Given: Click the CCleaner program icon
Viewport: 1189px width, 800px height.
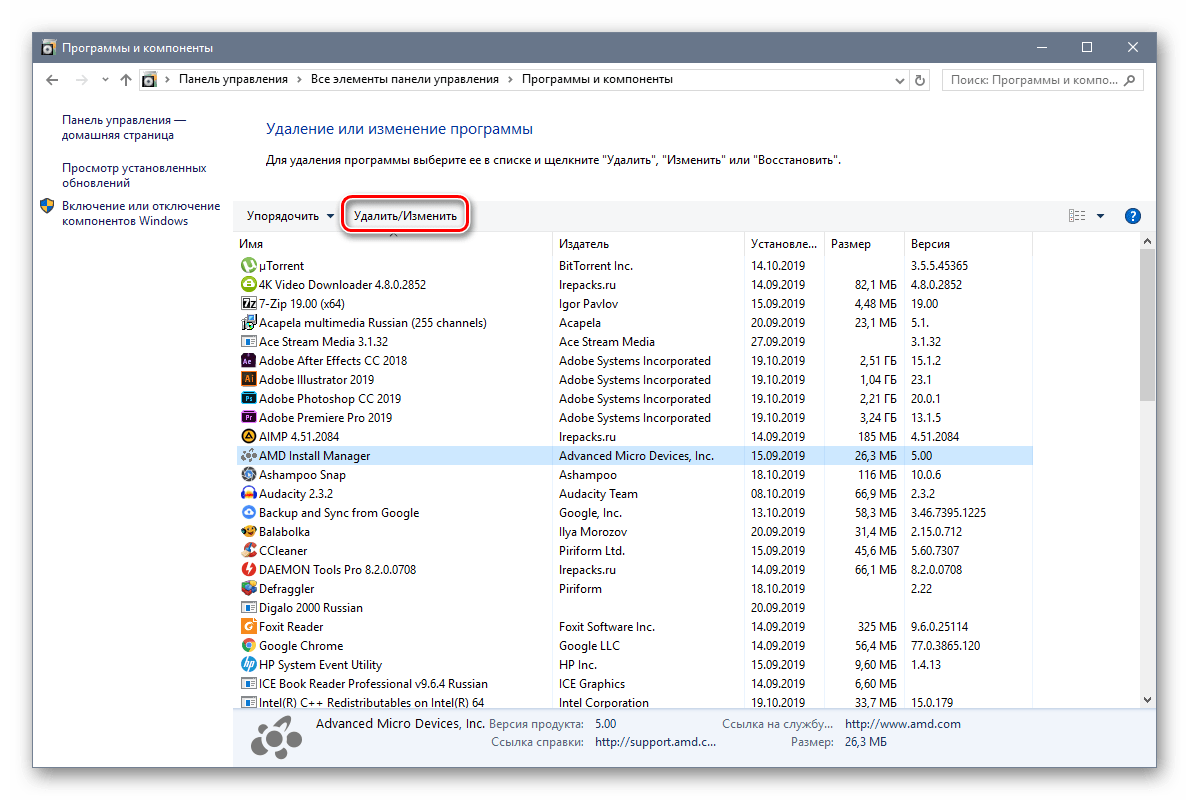Looking at the screenshot, I should 248,551.
